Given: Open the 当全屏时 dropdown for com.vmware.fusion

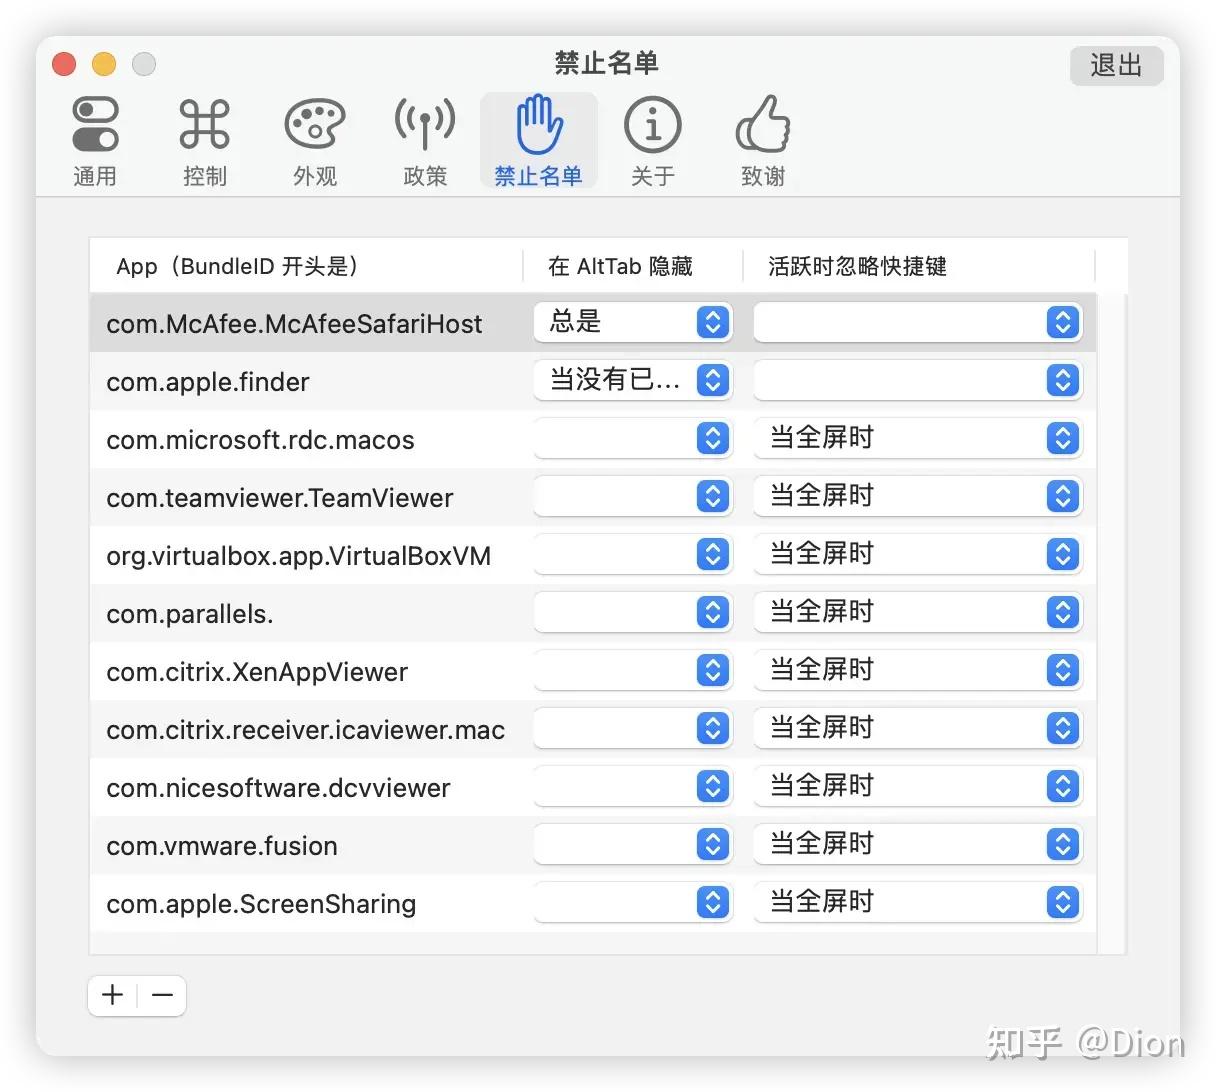Looking at the screenshot, I should [916, 844].
